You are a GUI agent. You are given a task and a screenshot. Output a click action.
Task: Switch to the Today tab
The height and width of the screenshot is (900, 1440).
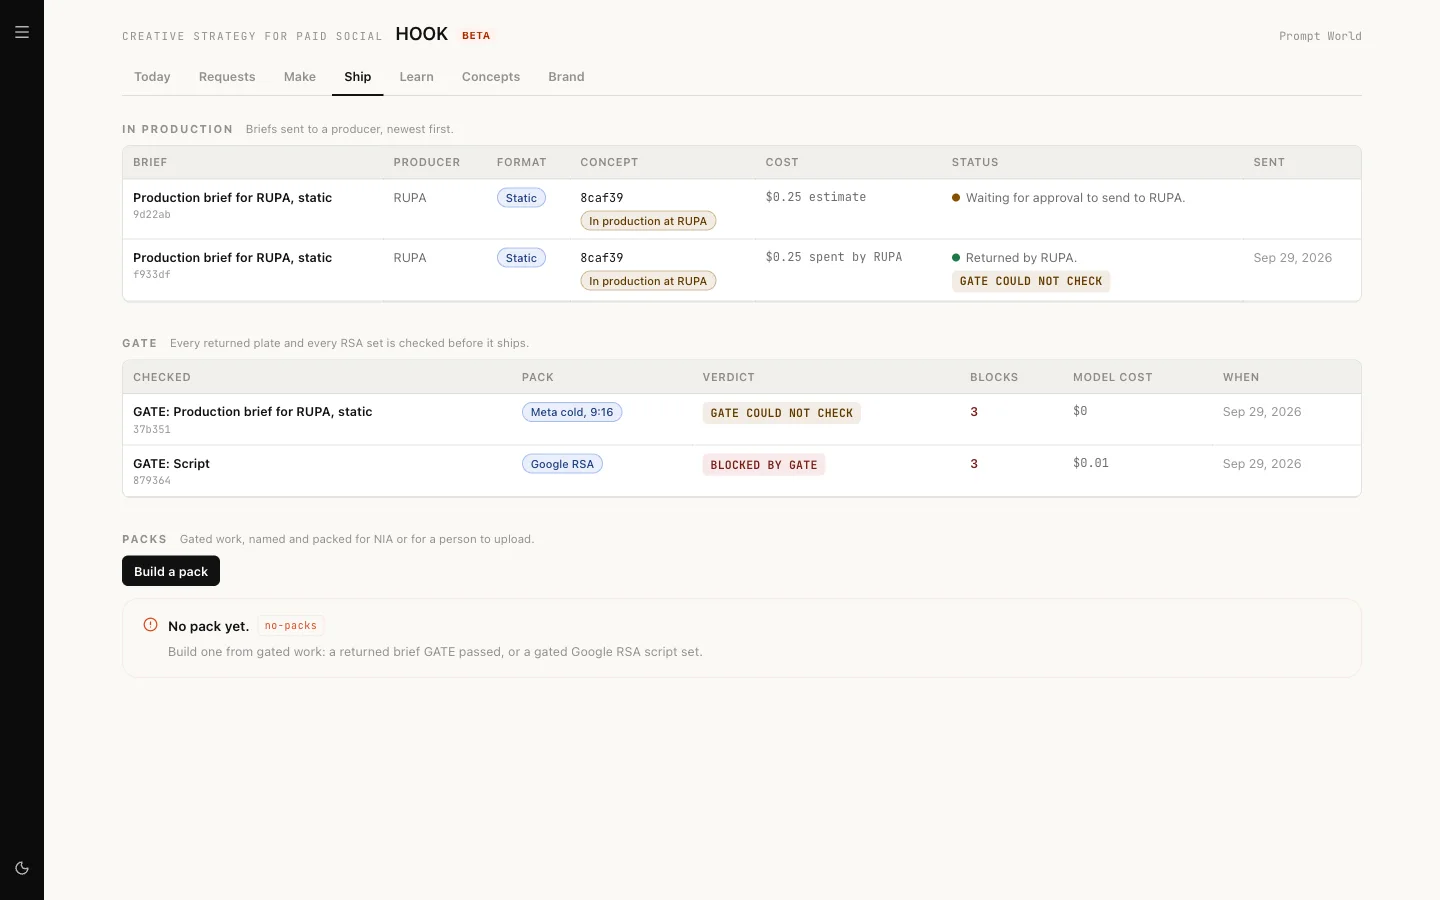point(152,77)
